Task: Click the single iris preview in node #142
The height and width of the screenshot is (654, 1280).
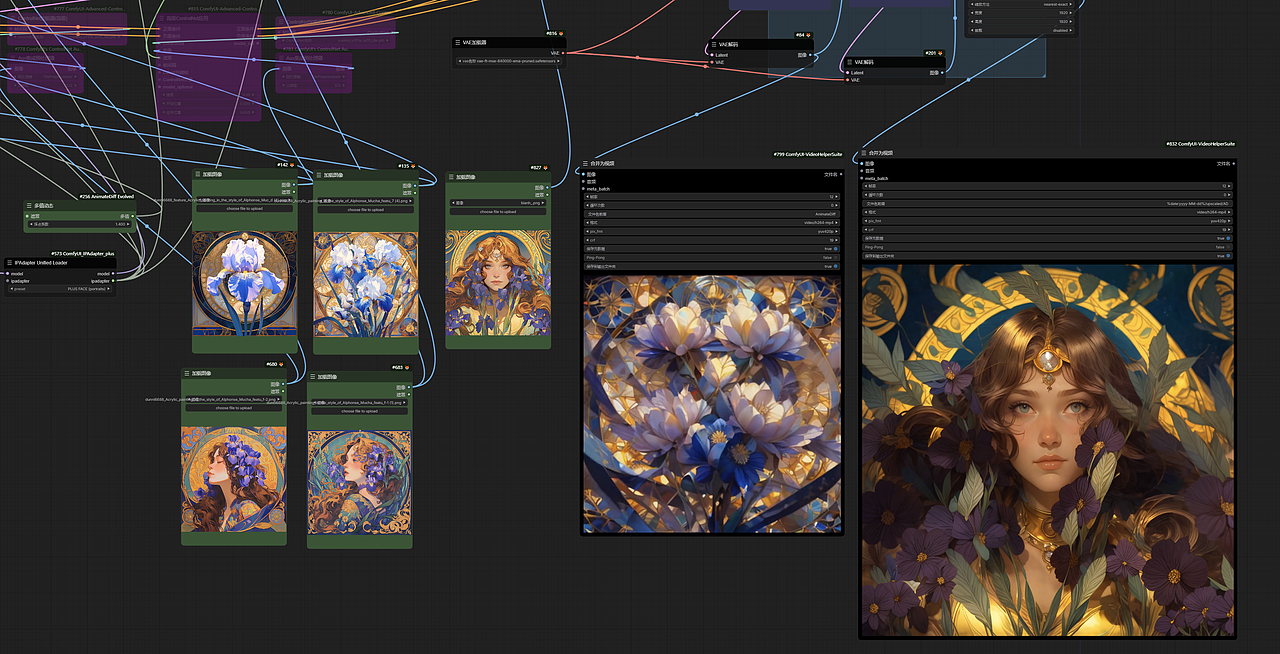Action: tap(245, 285)
